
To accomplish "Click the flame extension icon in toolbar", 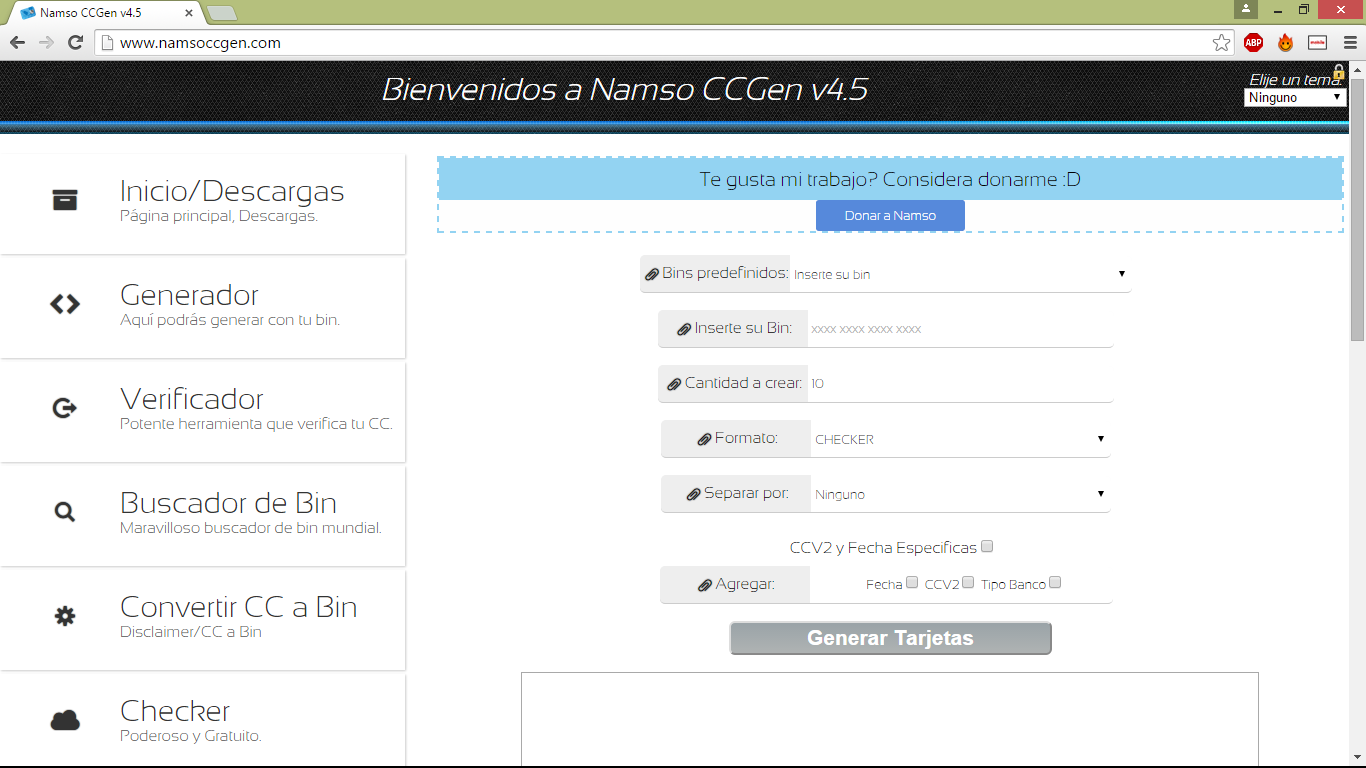I will pyautogui.click(x=1285, y=43).
